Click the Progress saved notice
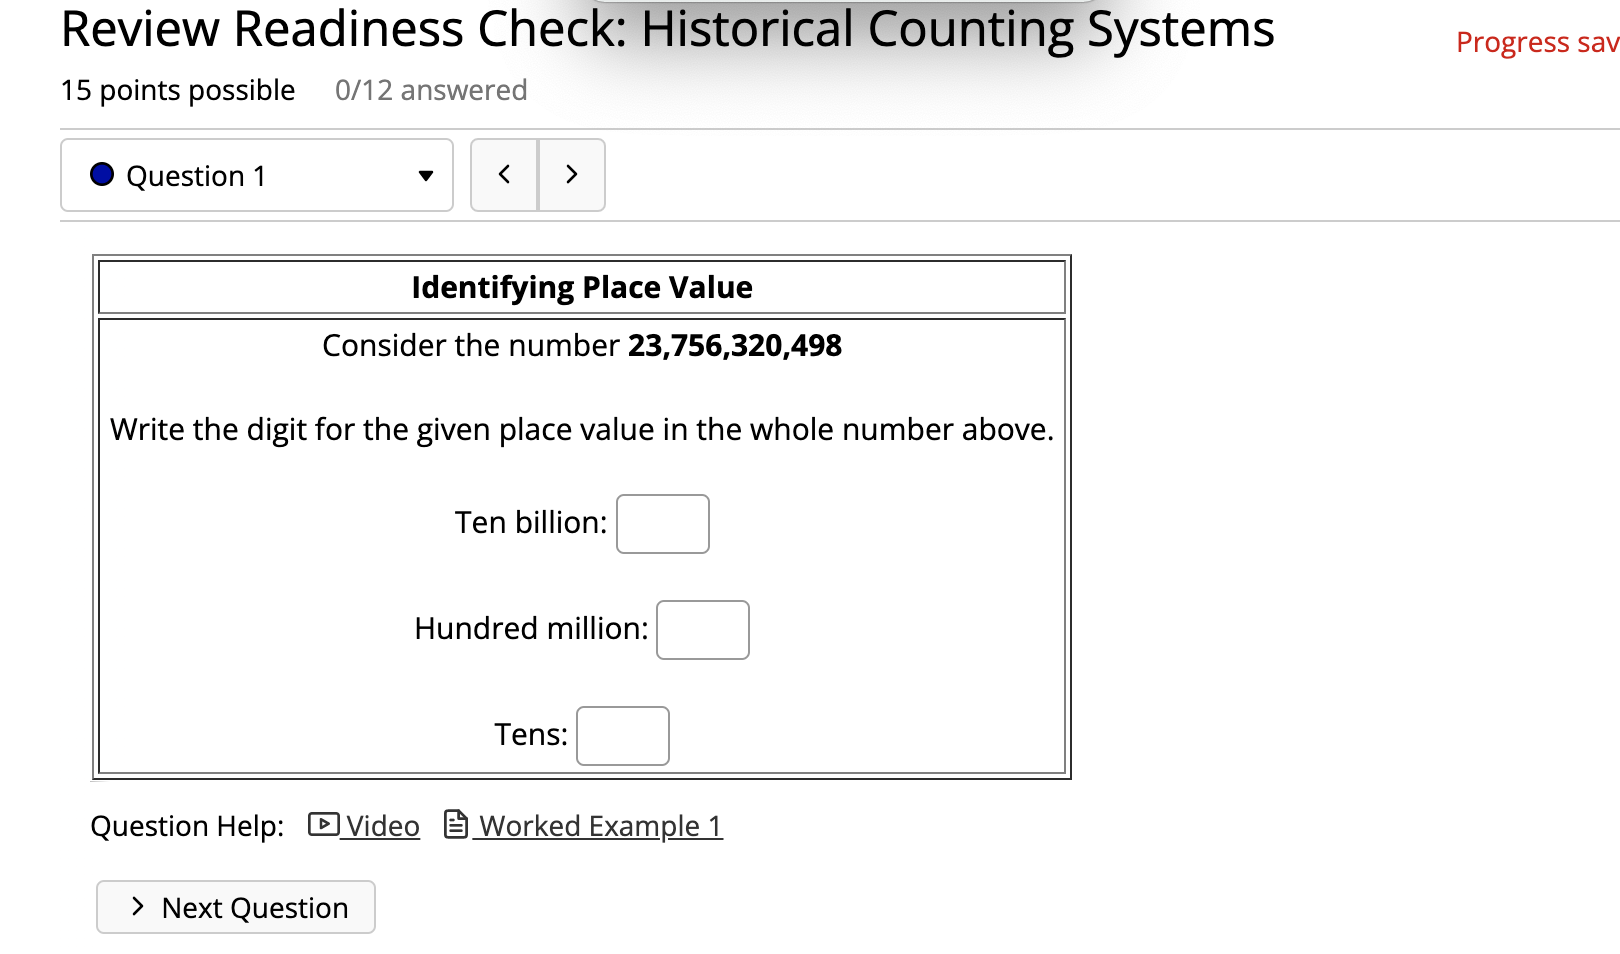Image resolution: width=1620 pixels, height=954 pixels. tap(1533, 42)
